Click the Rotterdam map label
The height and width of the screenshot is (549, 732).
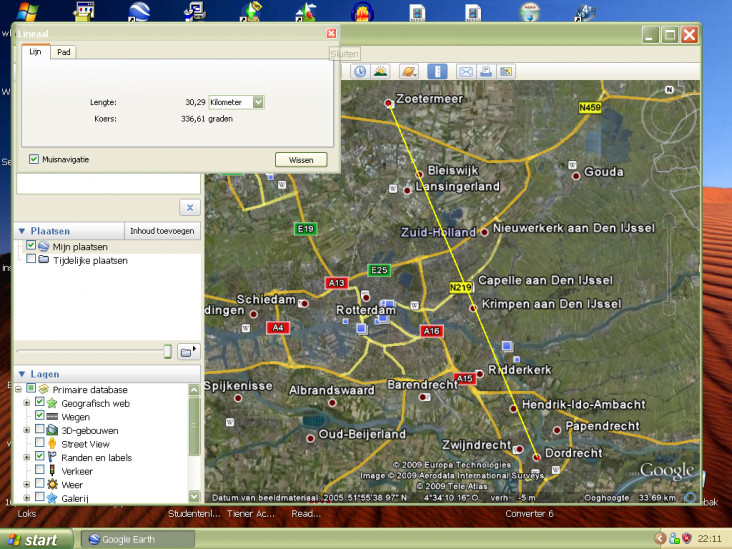[x=366, y=310]
